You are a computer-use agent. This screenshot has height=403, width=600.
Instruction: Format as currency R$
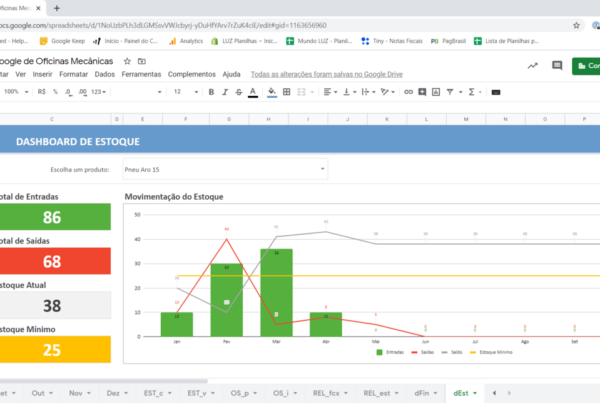tap(42, 92)
